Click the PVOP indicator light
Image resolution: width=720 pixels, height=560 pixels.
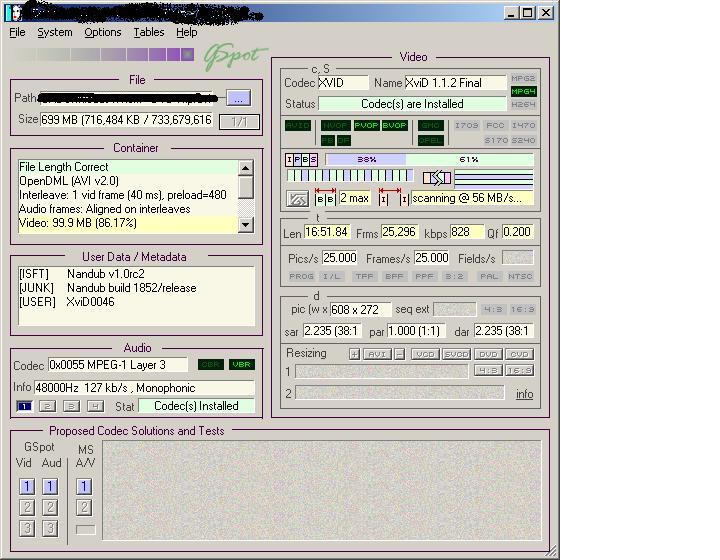[366, 125]
